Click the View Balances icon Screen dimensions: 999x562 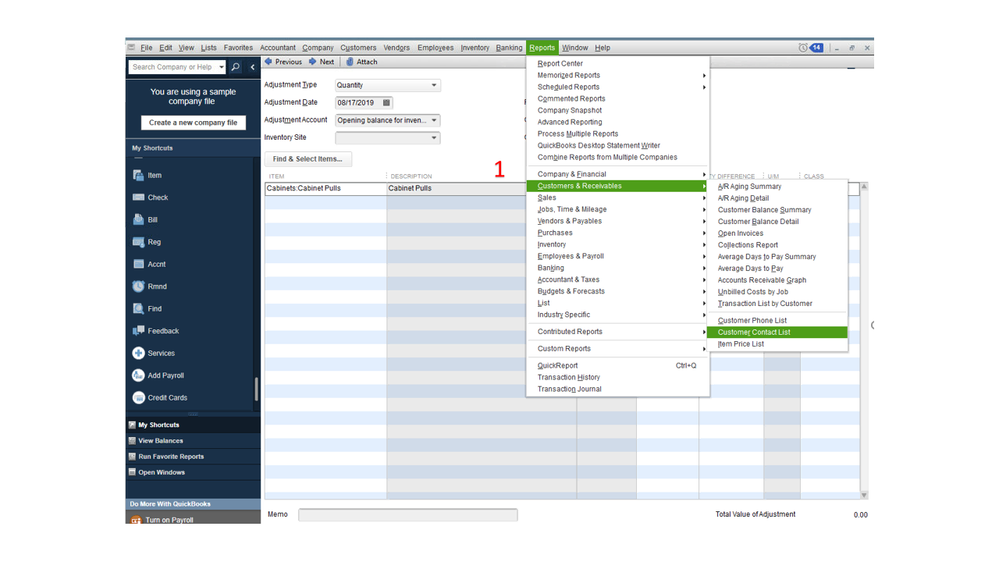132,441
